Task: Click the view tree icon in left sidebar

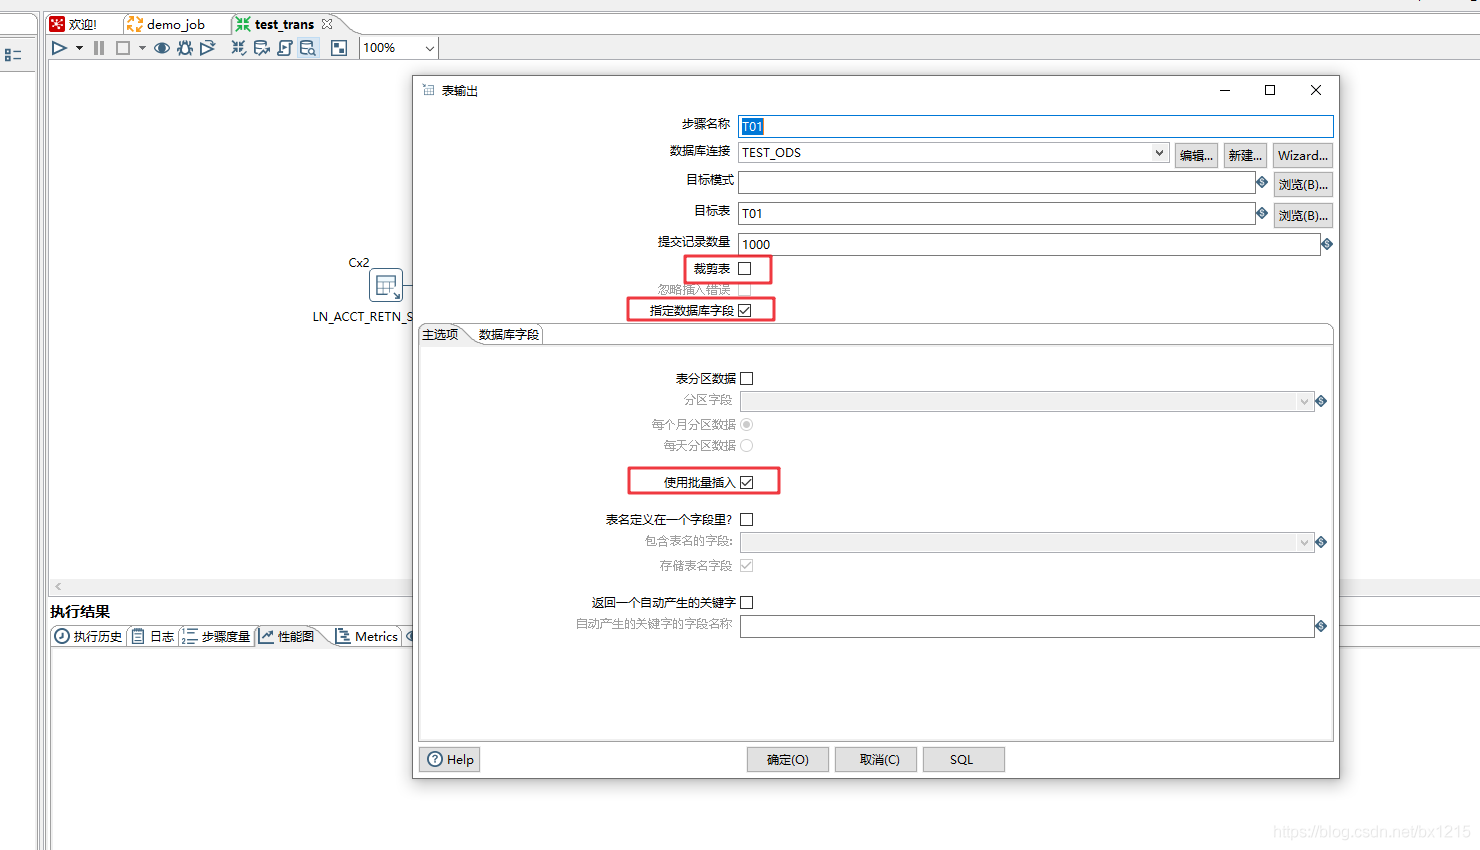Action: click(x=13, y=55)
